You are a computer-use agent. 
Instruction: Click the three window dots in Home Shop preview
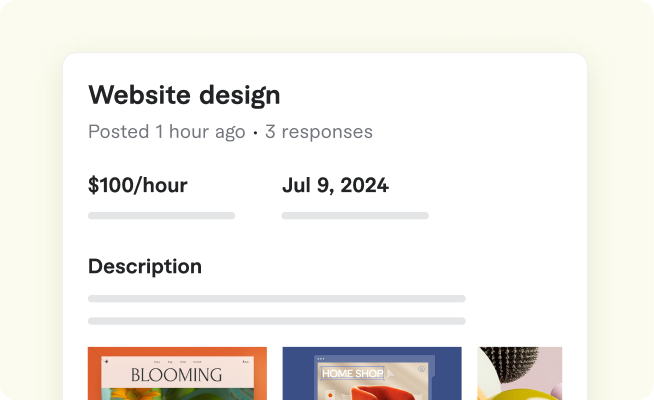[321, 359]
